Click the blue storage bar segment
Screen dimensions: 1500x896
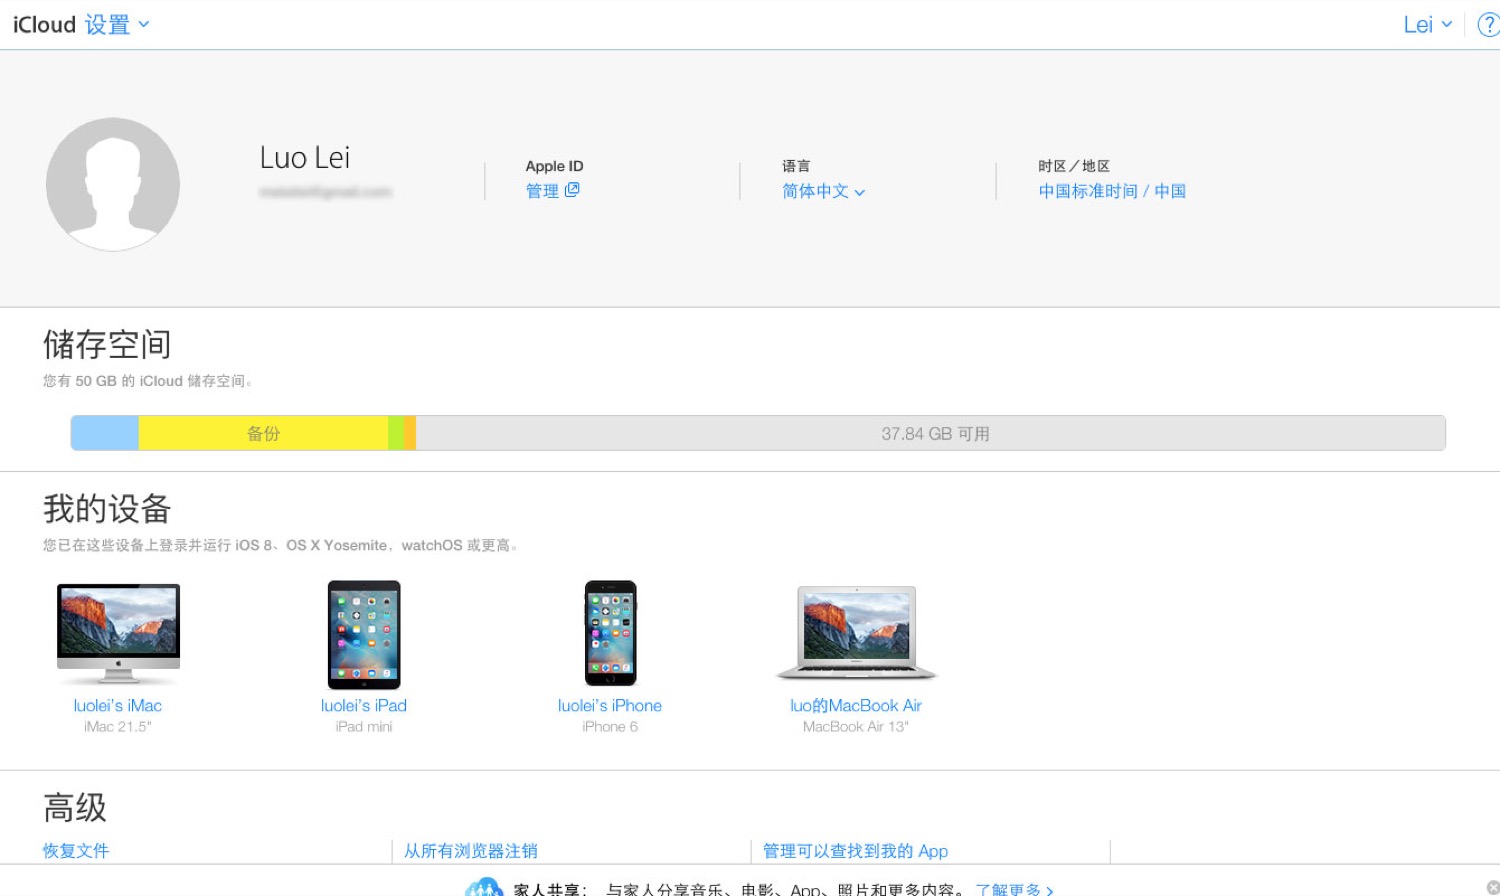(105, 433)
